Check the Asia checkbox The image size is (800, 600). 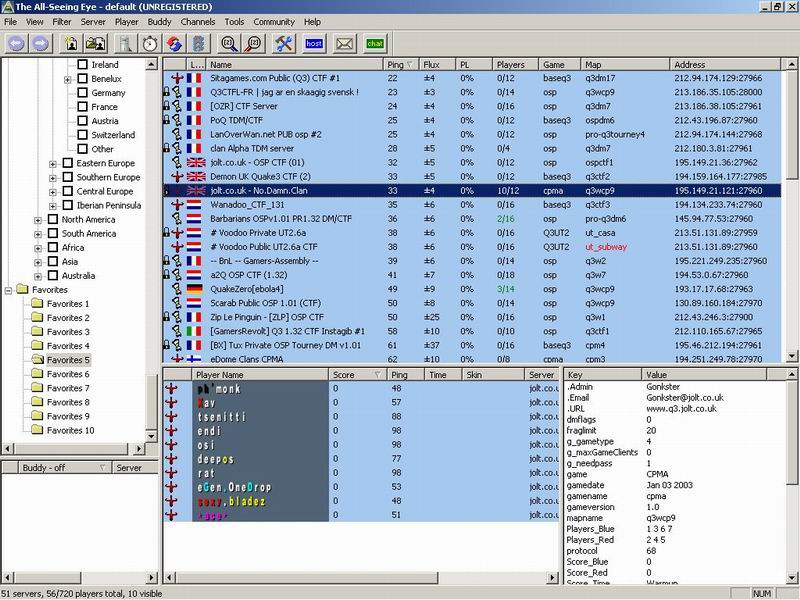click(53, 261)
